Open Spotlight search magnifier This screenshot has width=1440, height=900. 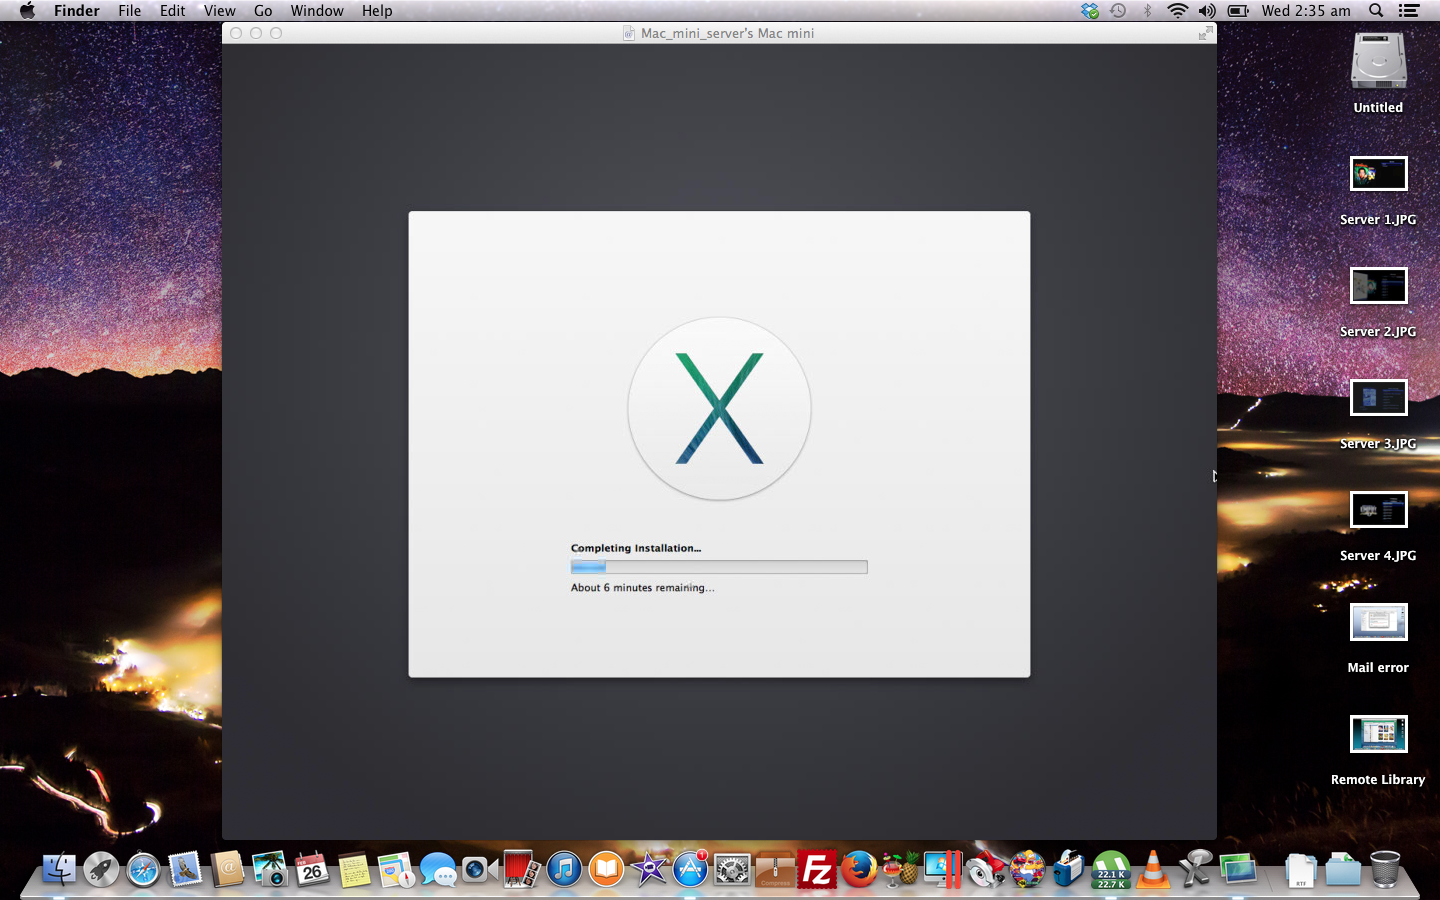click(x=1376, y=11)
